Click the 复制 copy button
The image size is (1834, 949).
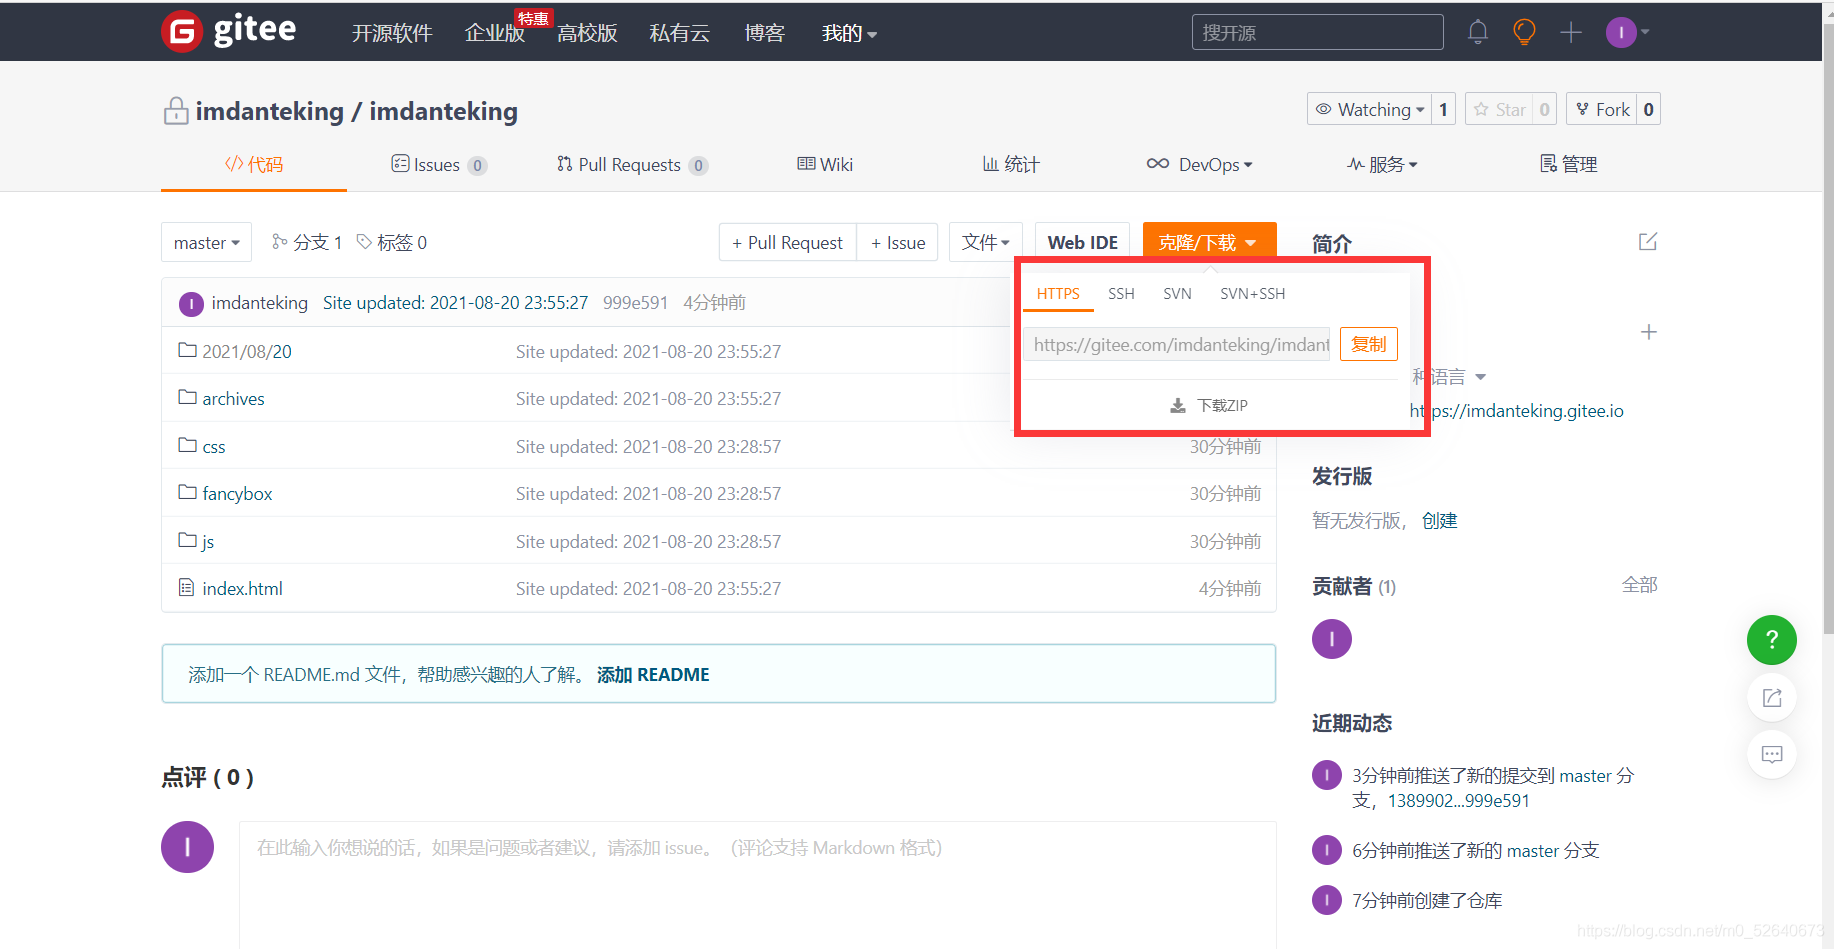(x=1369, y=344)
